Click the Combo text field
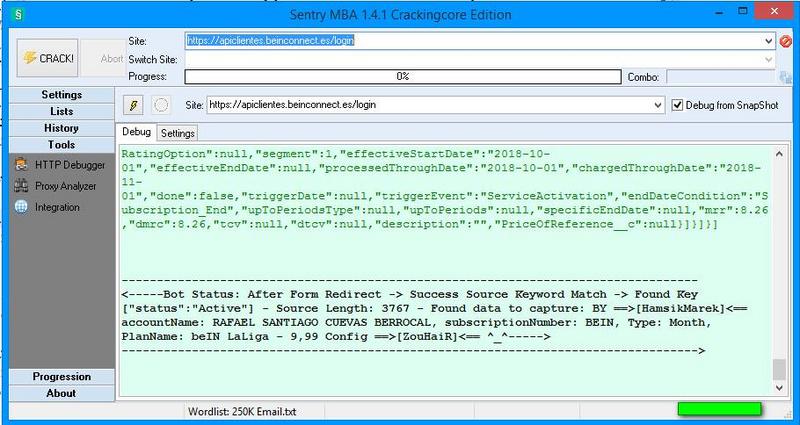 click(721, 77)
